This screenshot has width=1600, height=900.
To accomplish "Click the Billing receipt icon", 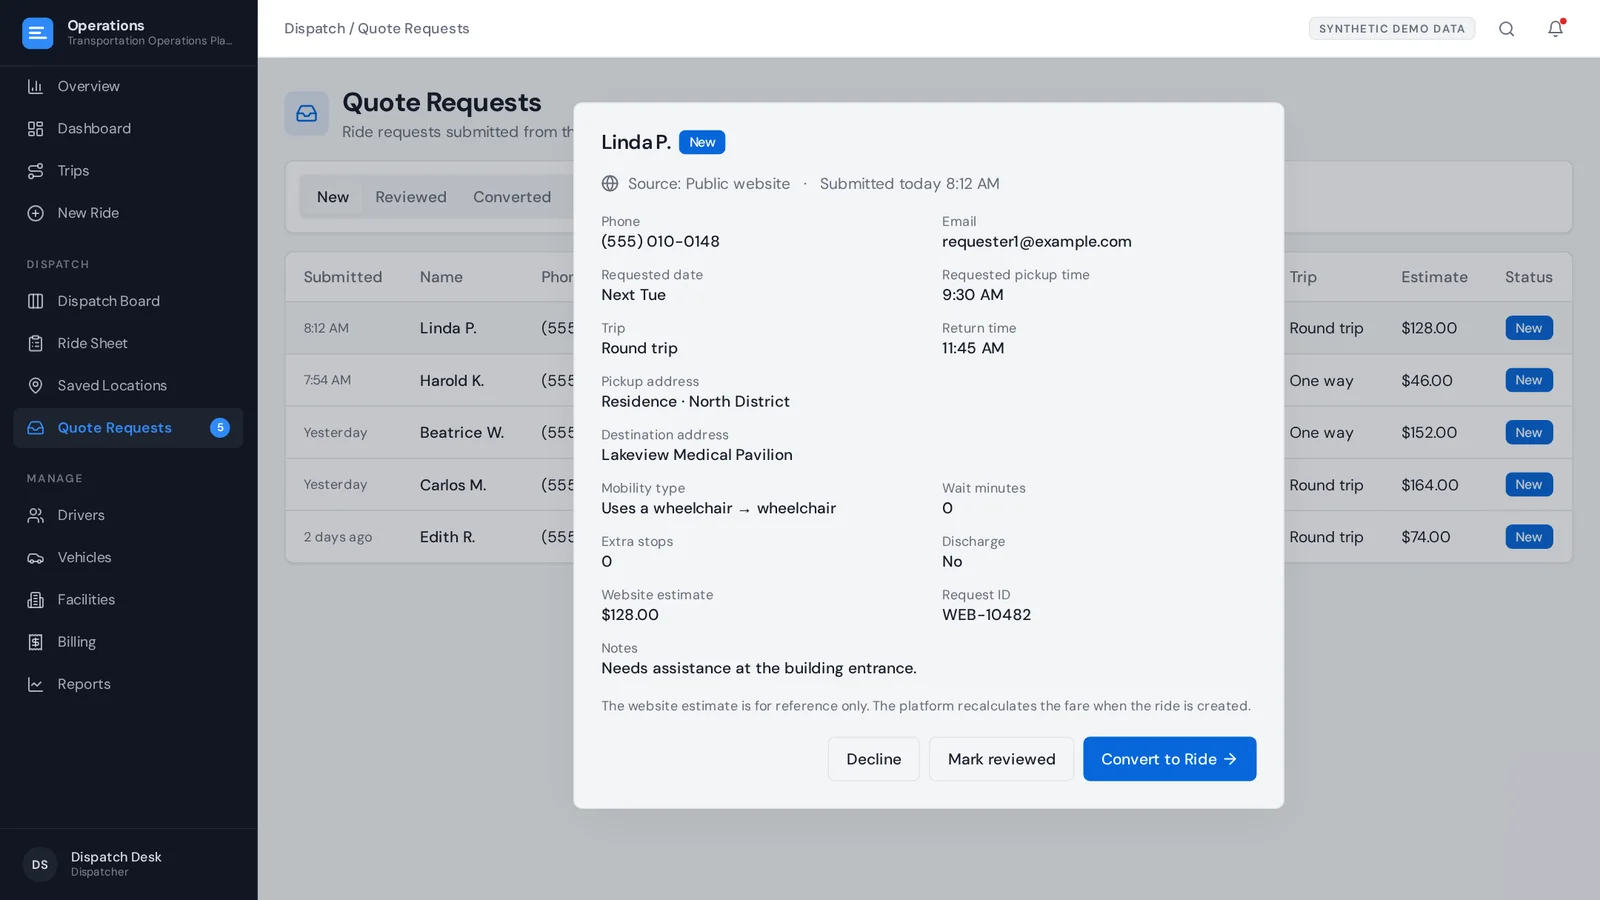I will [x=35, y=642].
